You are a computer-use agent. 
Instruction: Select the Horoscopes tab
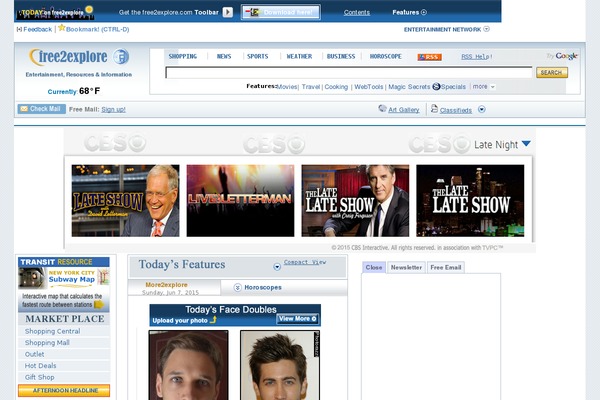tap(263, 287)
